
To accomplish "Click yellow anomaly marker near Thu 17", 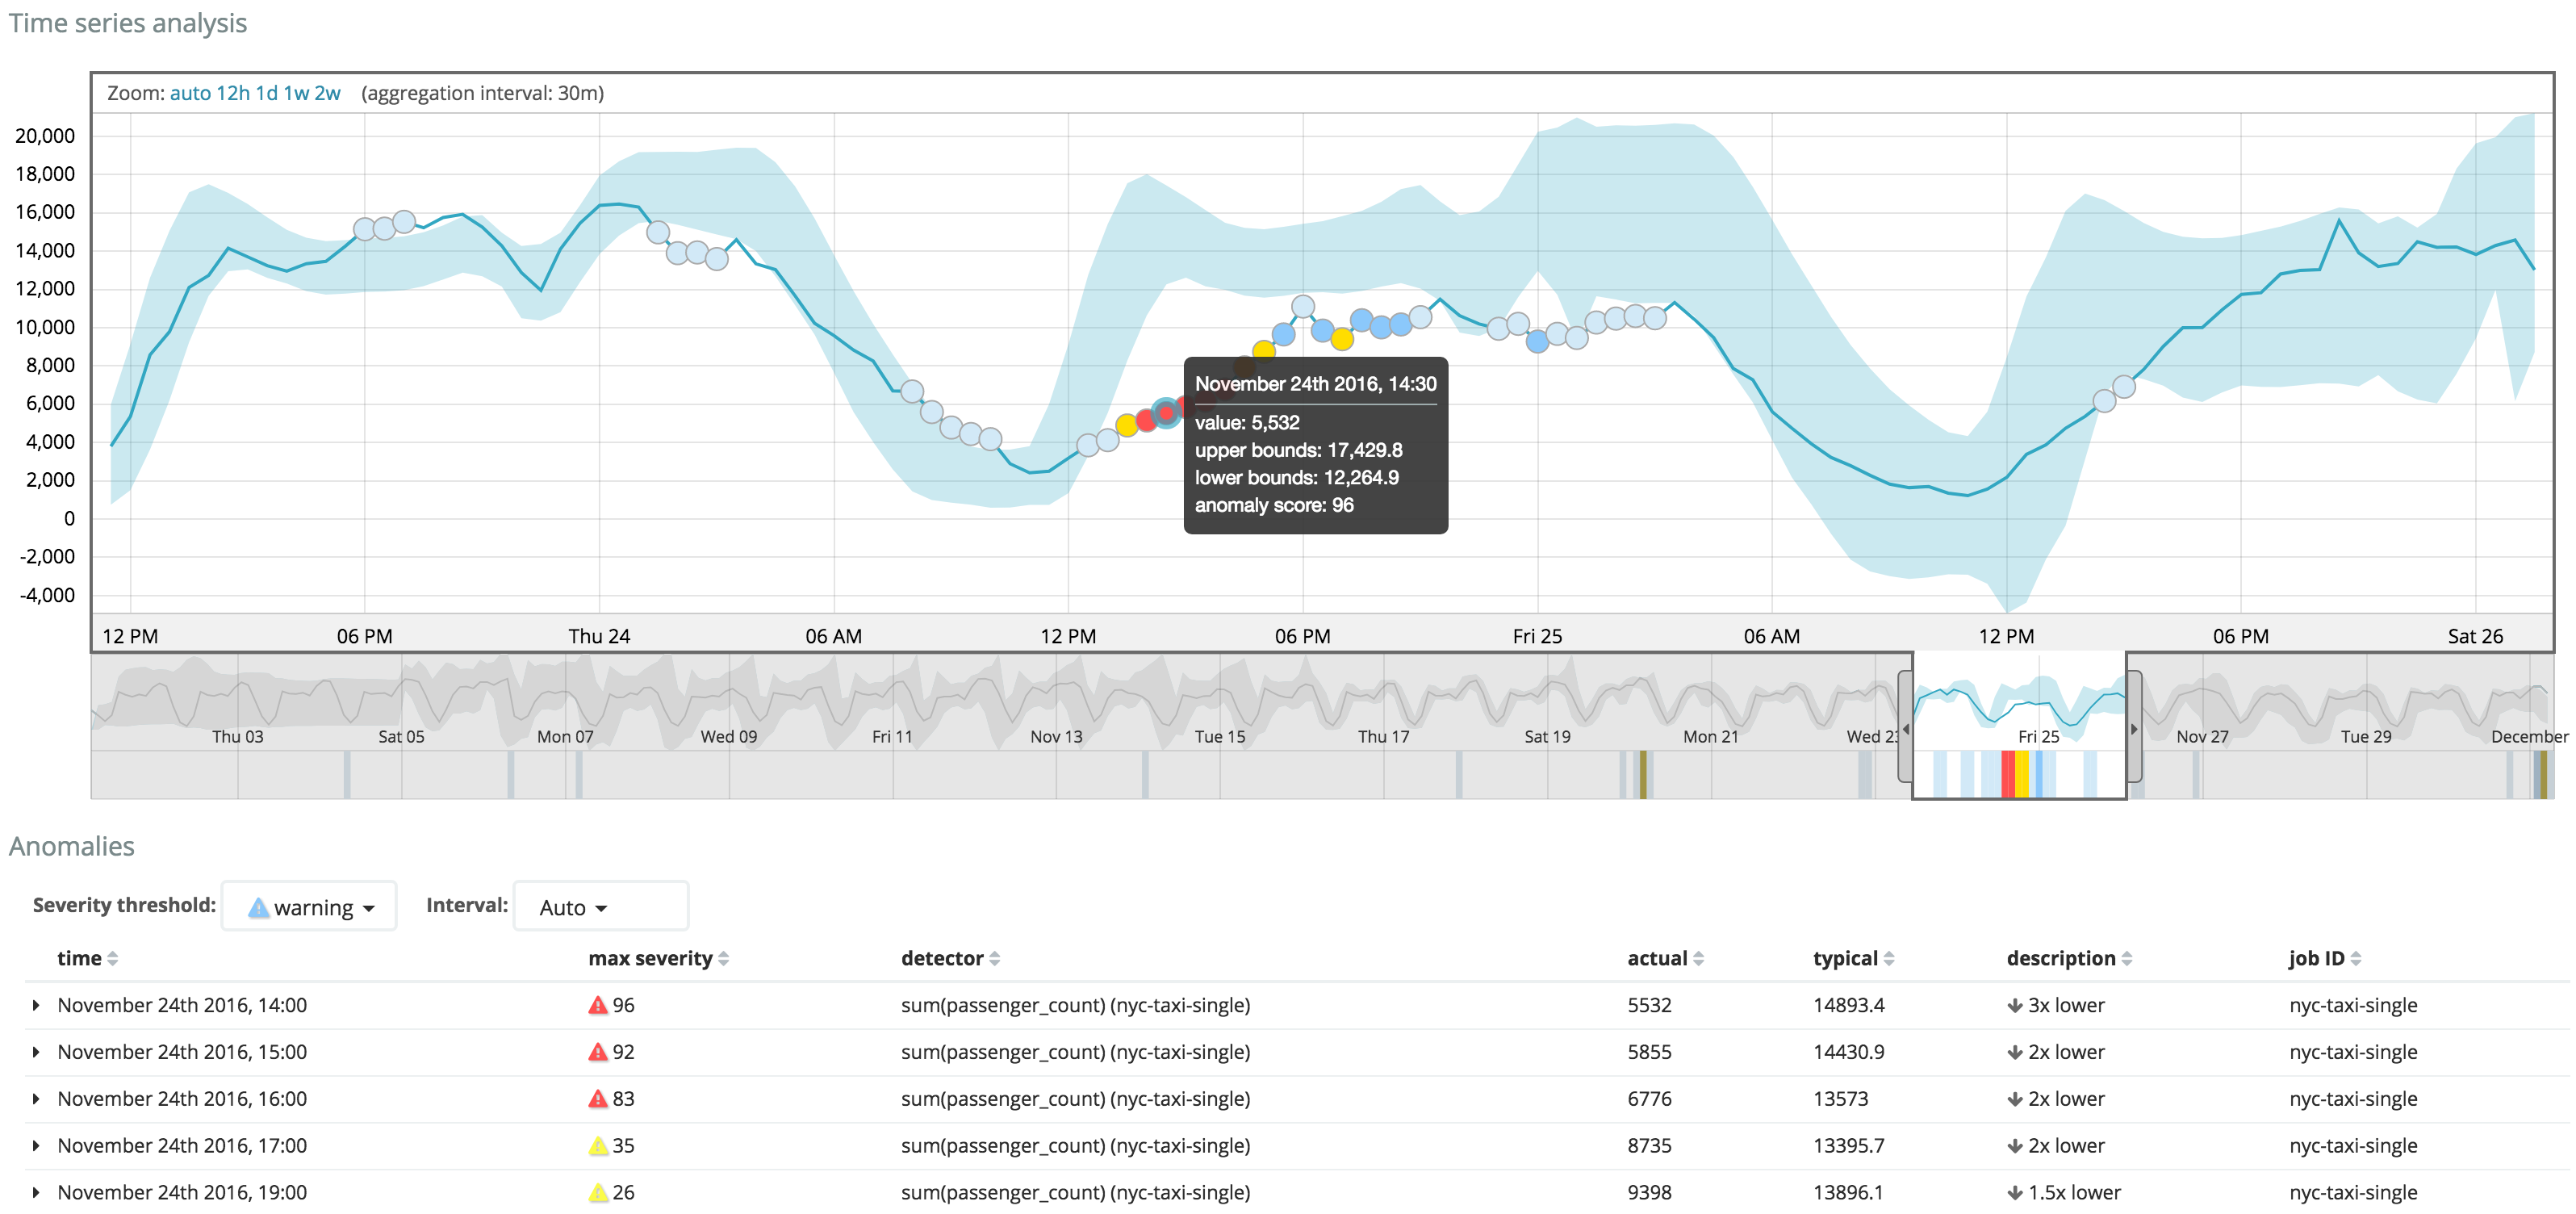I will 1642,775.
